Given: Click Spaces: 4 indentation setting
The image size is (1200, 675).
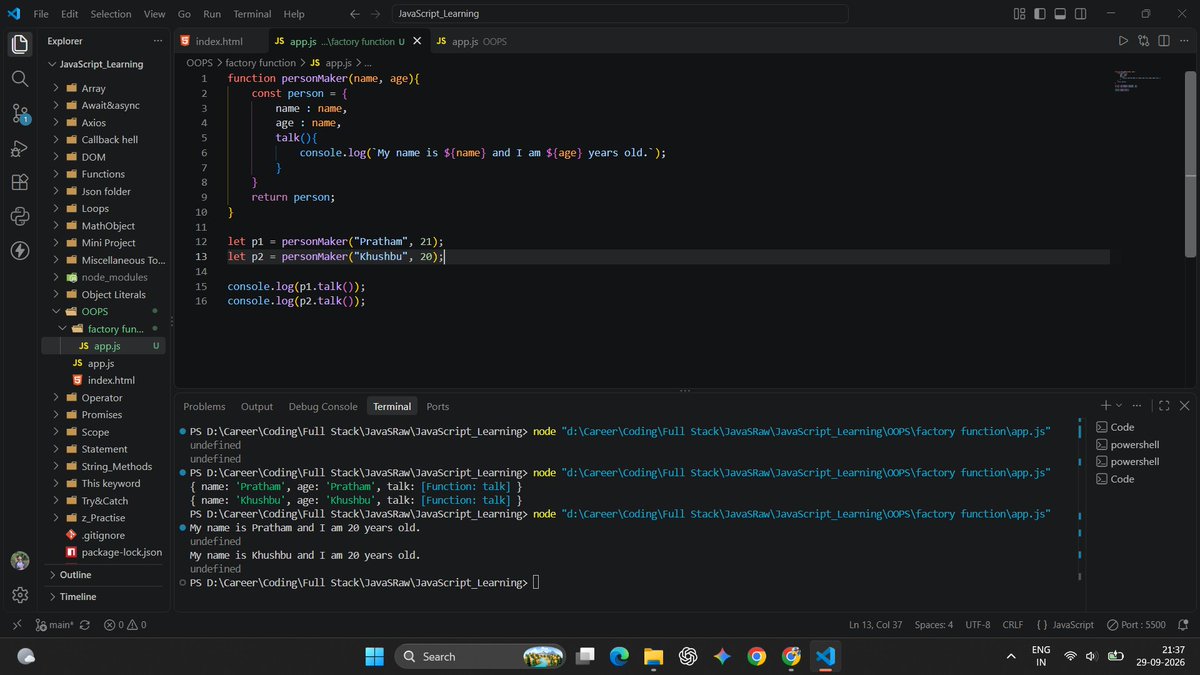Looking at the screenshot, I should click(x=934, y=624).
